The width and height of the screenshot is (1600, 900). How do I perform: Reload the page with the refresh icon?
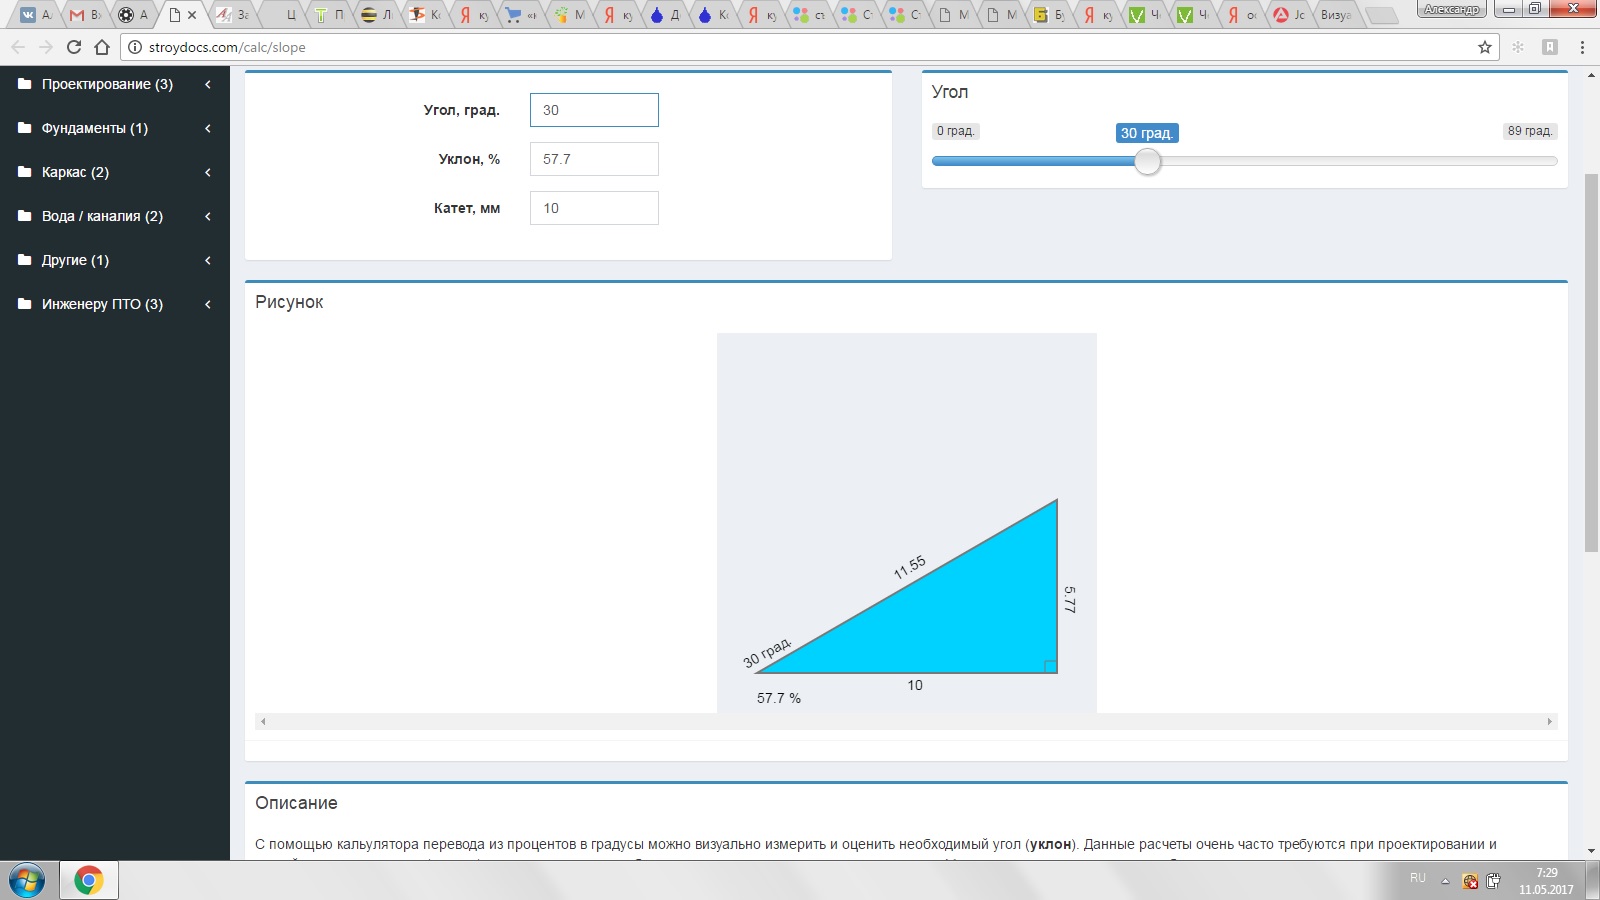[73, 47]
